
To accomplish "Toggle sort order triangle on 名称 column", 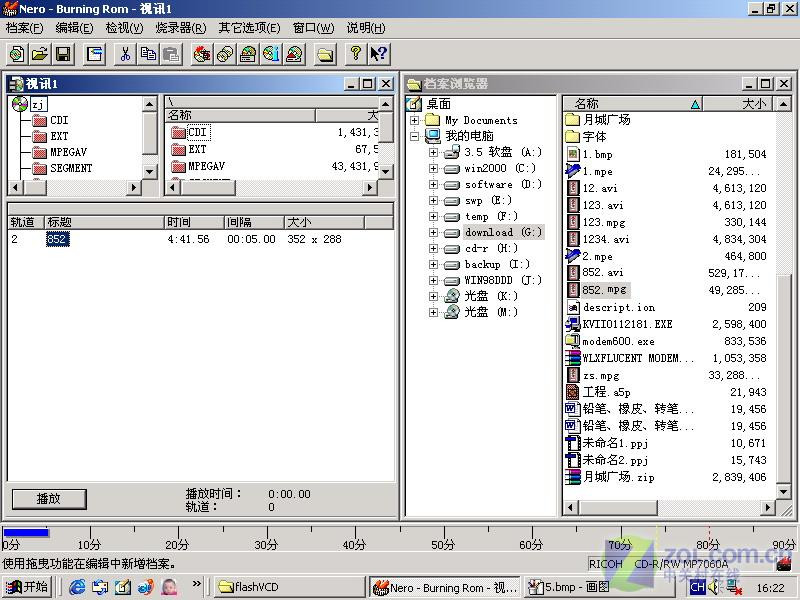I will (x=695, y=105).
